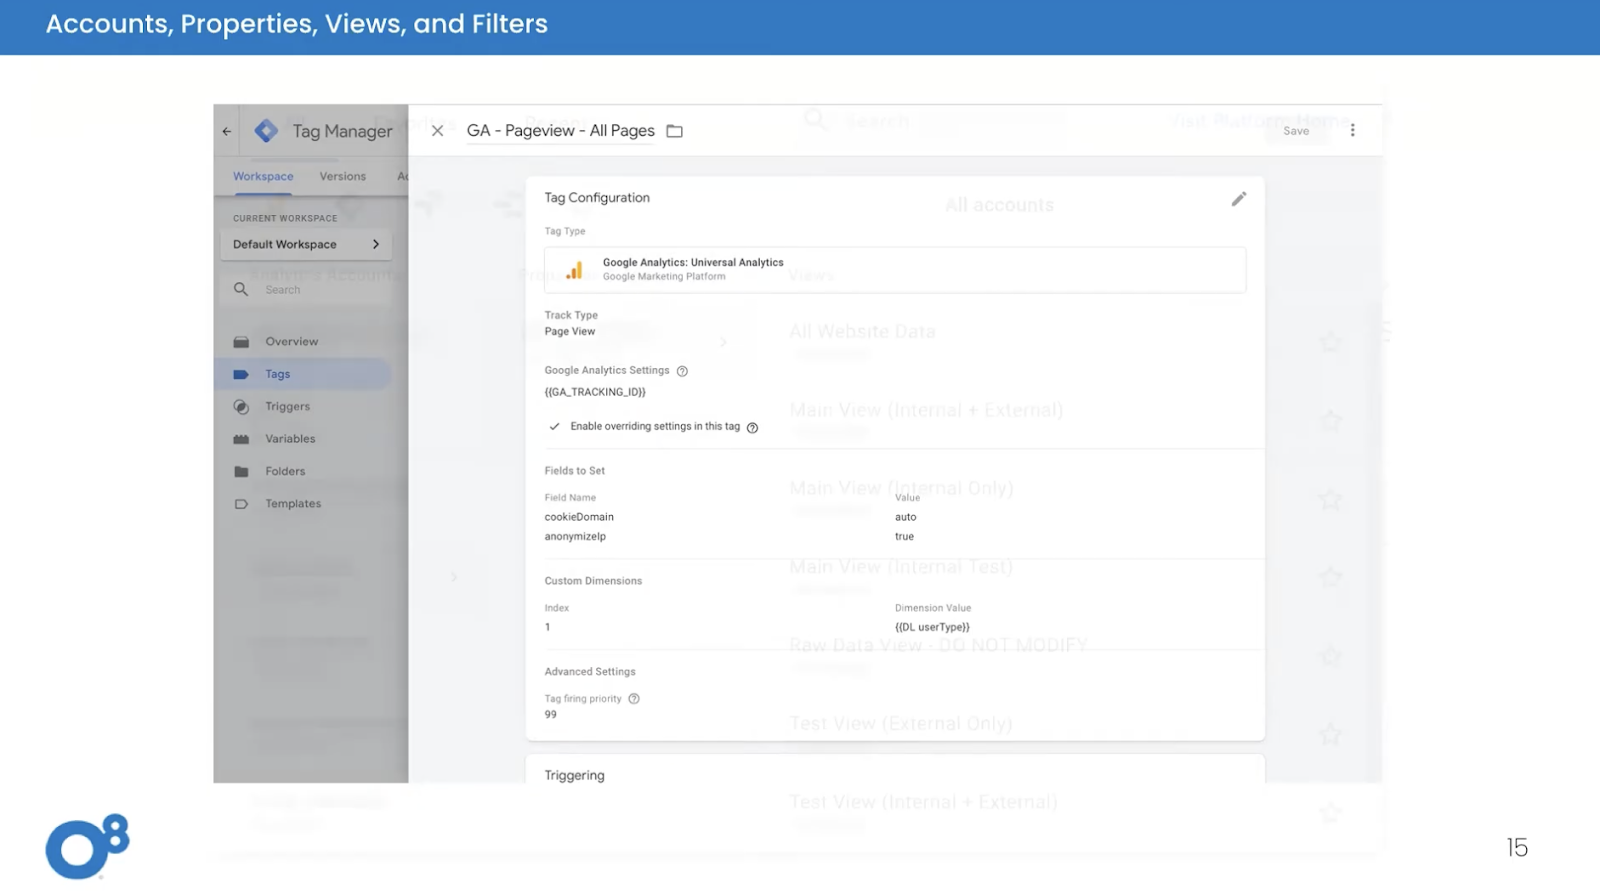The height and width of the screenshot is (894, 1600).
Task: Click the Triggers sidebar icon
Action: [241, 407]
